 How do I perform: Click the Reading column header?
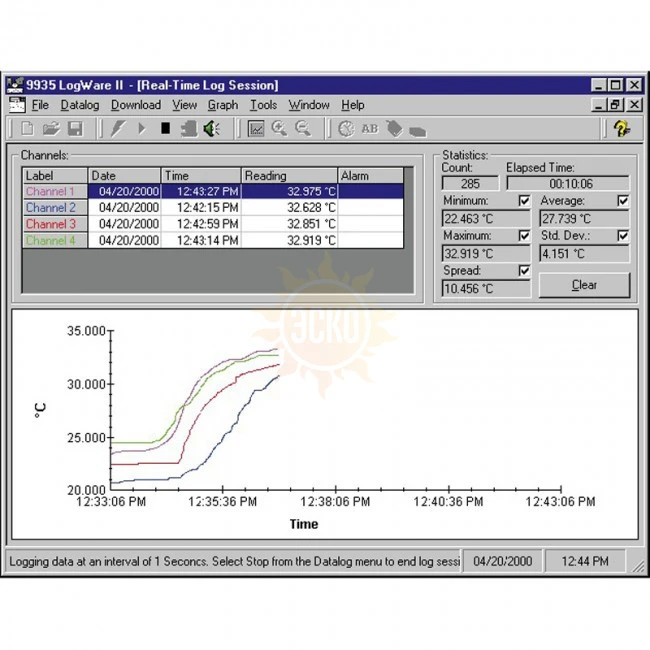click(289, 176)
